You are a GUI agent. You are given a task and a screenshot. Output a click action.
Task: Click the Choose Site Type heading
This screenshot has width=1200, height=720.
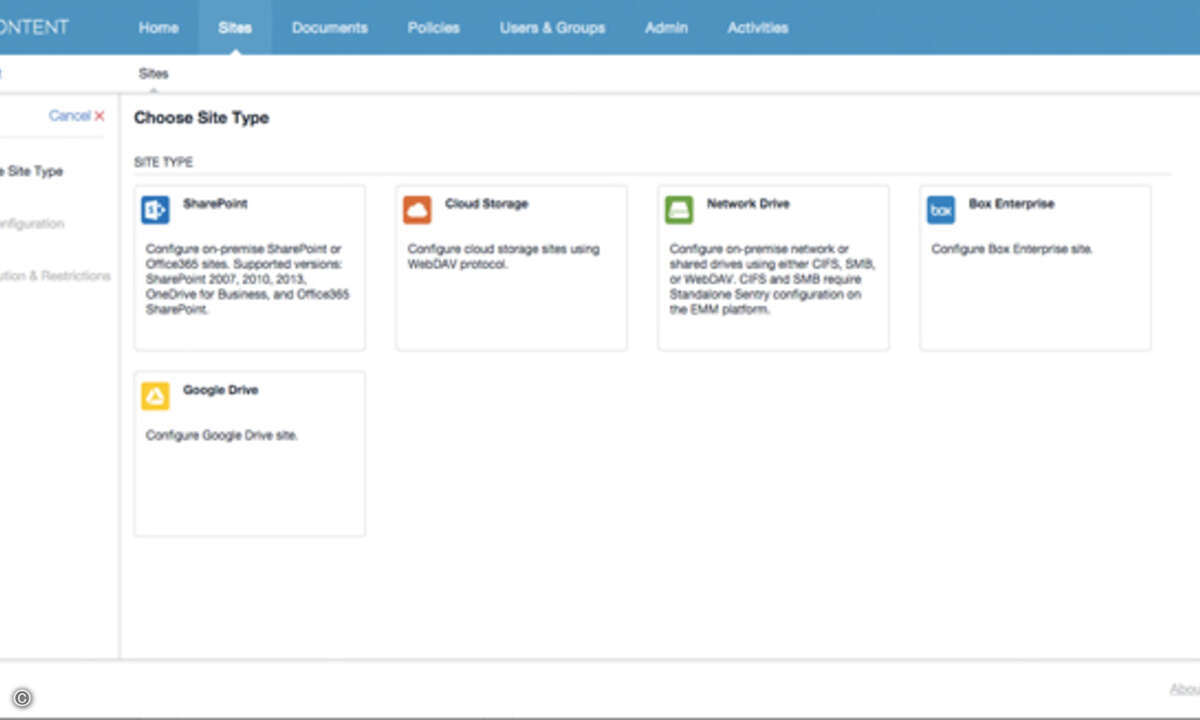tap(202, 118)
